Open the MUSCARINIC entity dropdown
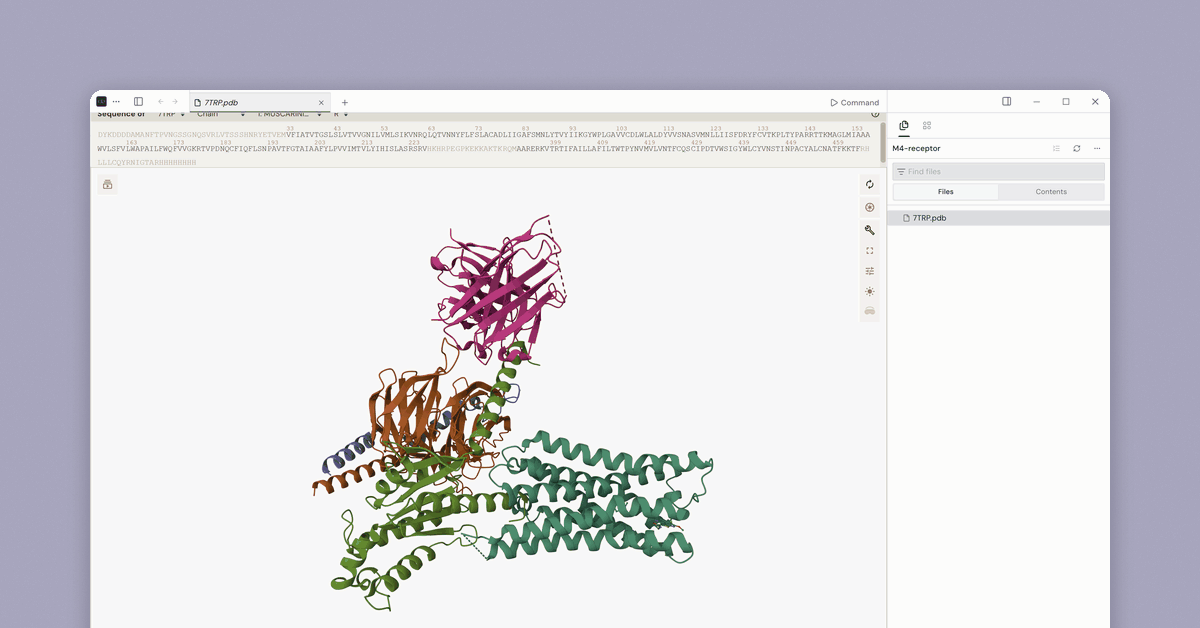The width and height of the screenshot is (1200, 628). (290, 115)
